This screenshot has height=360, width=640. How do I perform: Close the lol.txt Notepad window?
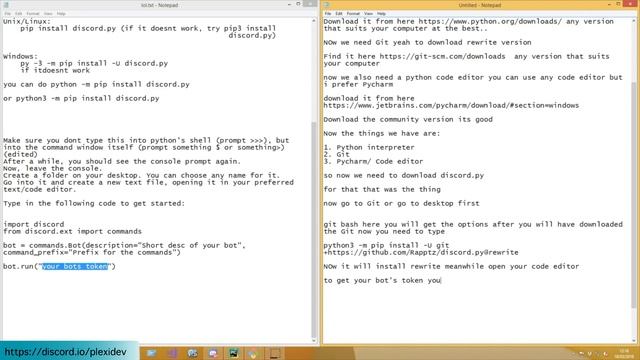310,4
